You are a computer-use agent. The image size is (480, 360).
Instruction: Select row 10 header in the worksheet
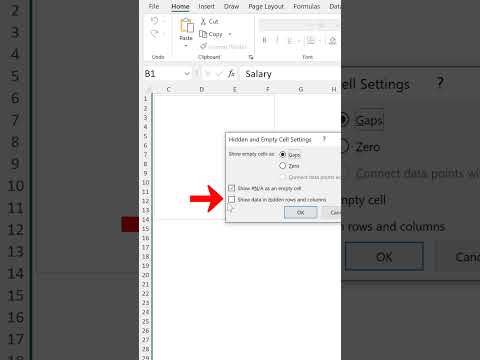coord(146,182)
